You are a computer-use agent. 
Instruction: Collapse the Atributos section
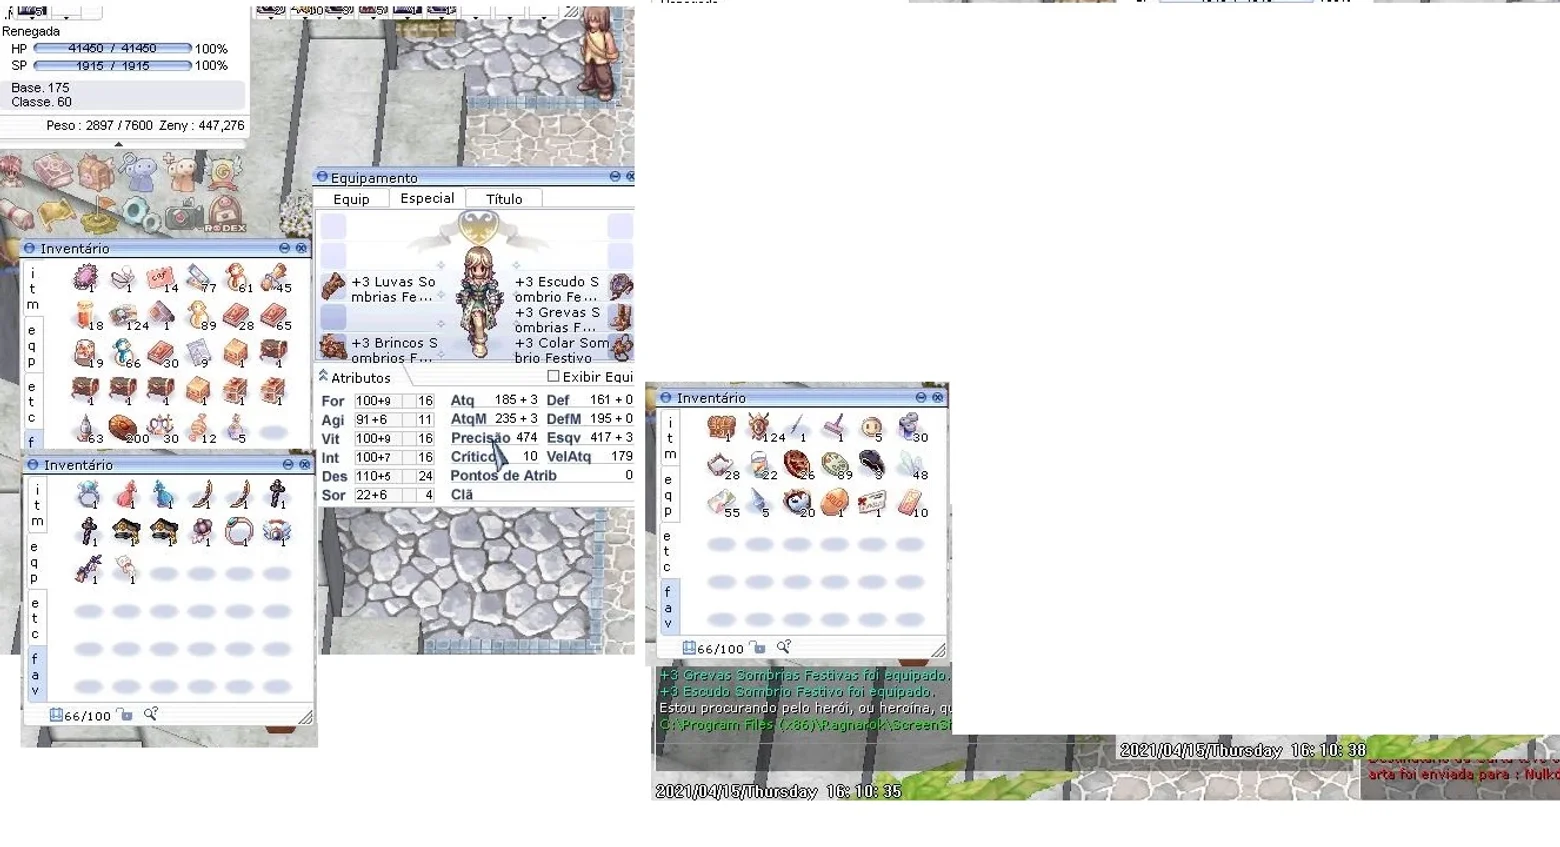click(323, 377)
